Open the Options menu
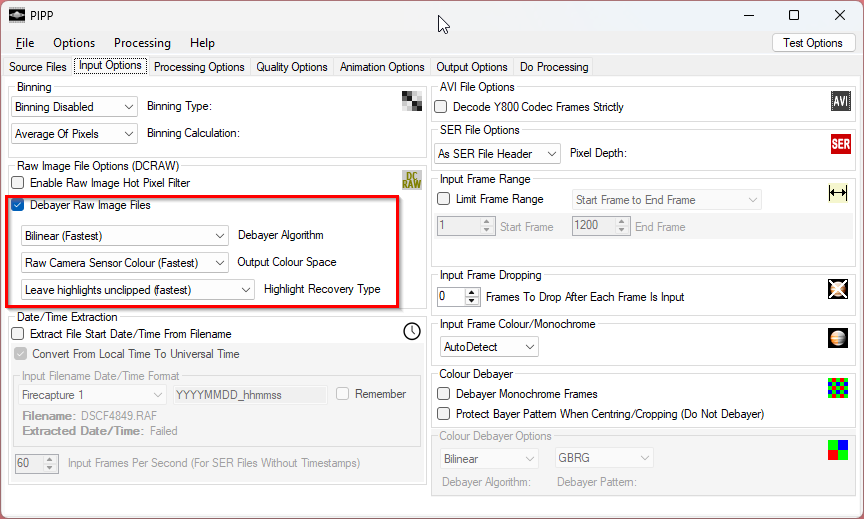This screenshot has height=519, width=864. 74,43
